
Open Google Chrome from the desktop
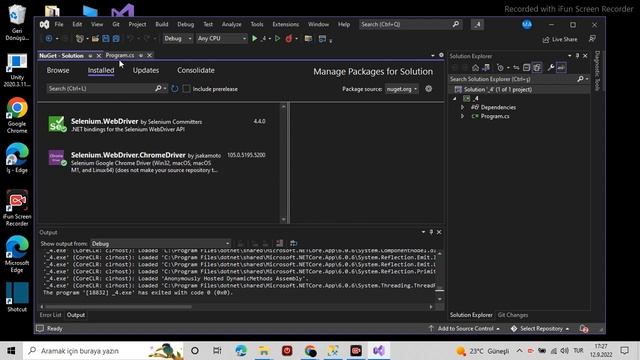17,115
